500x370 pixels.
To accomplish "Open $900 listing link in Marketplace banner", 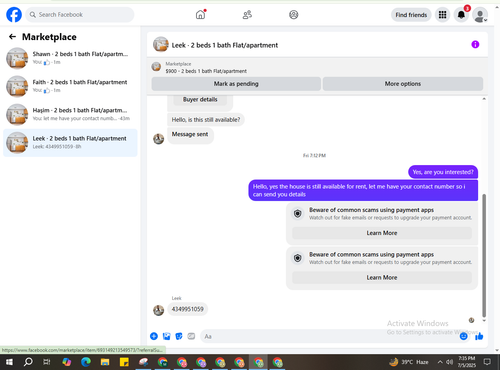I will point(206,71).
